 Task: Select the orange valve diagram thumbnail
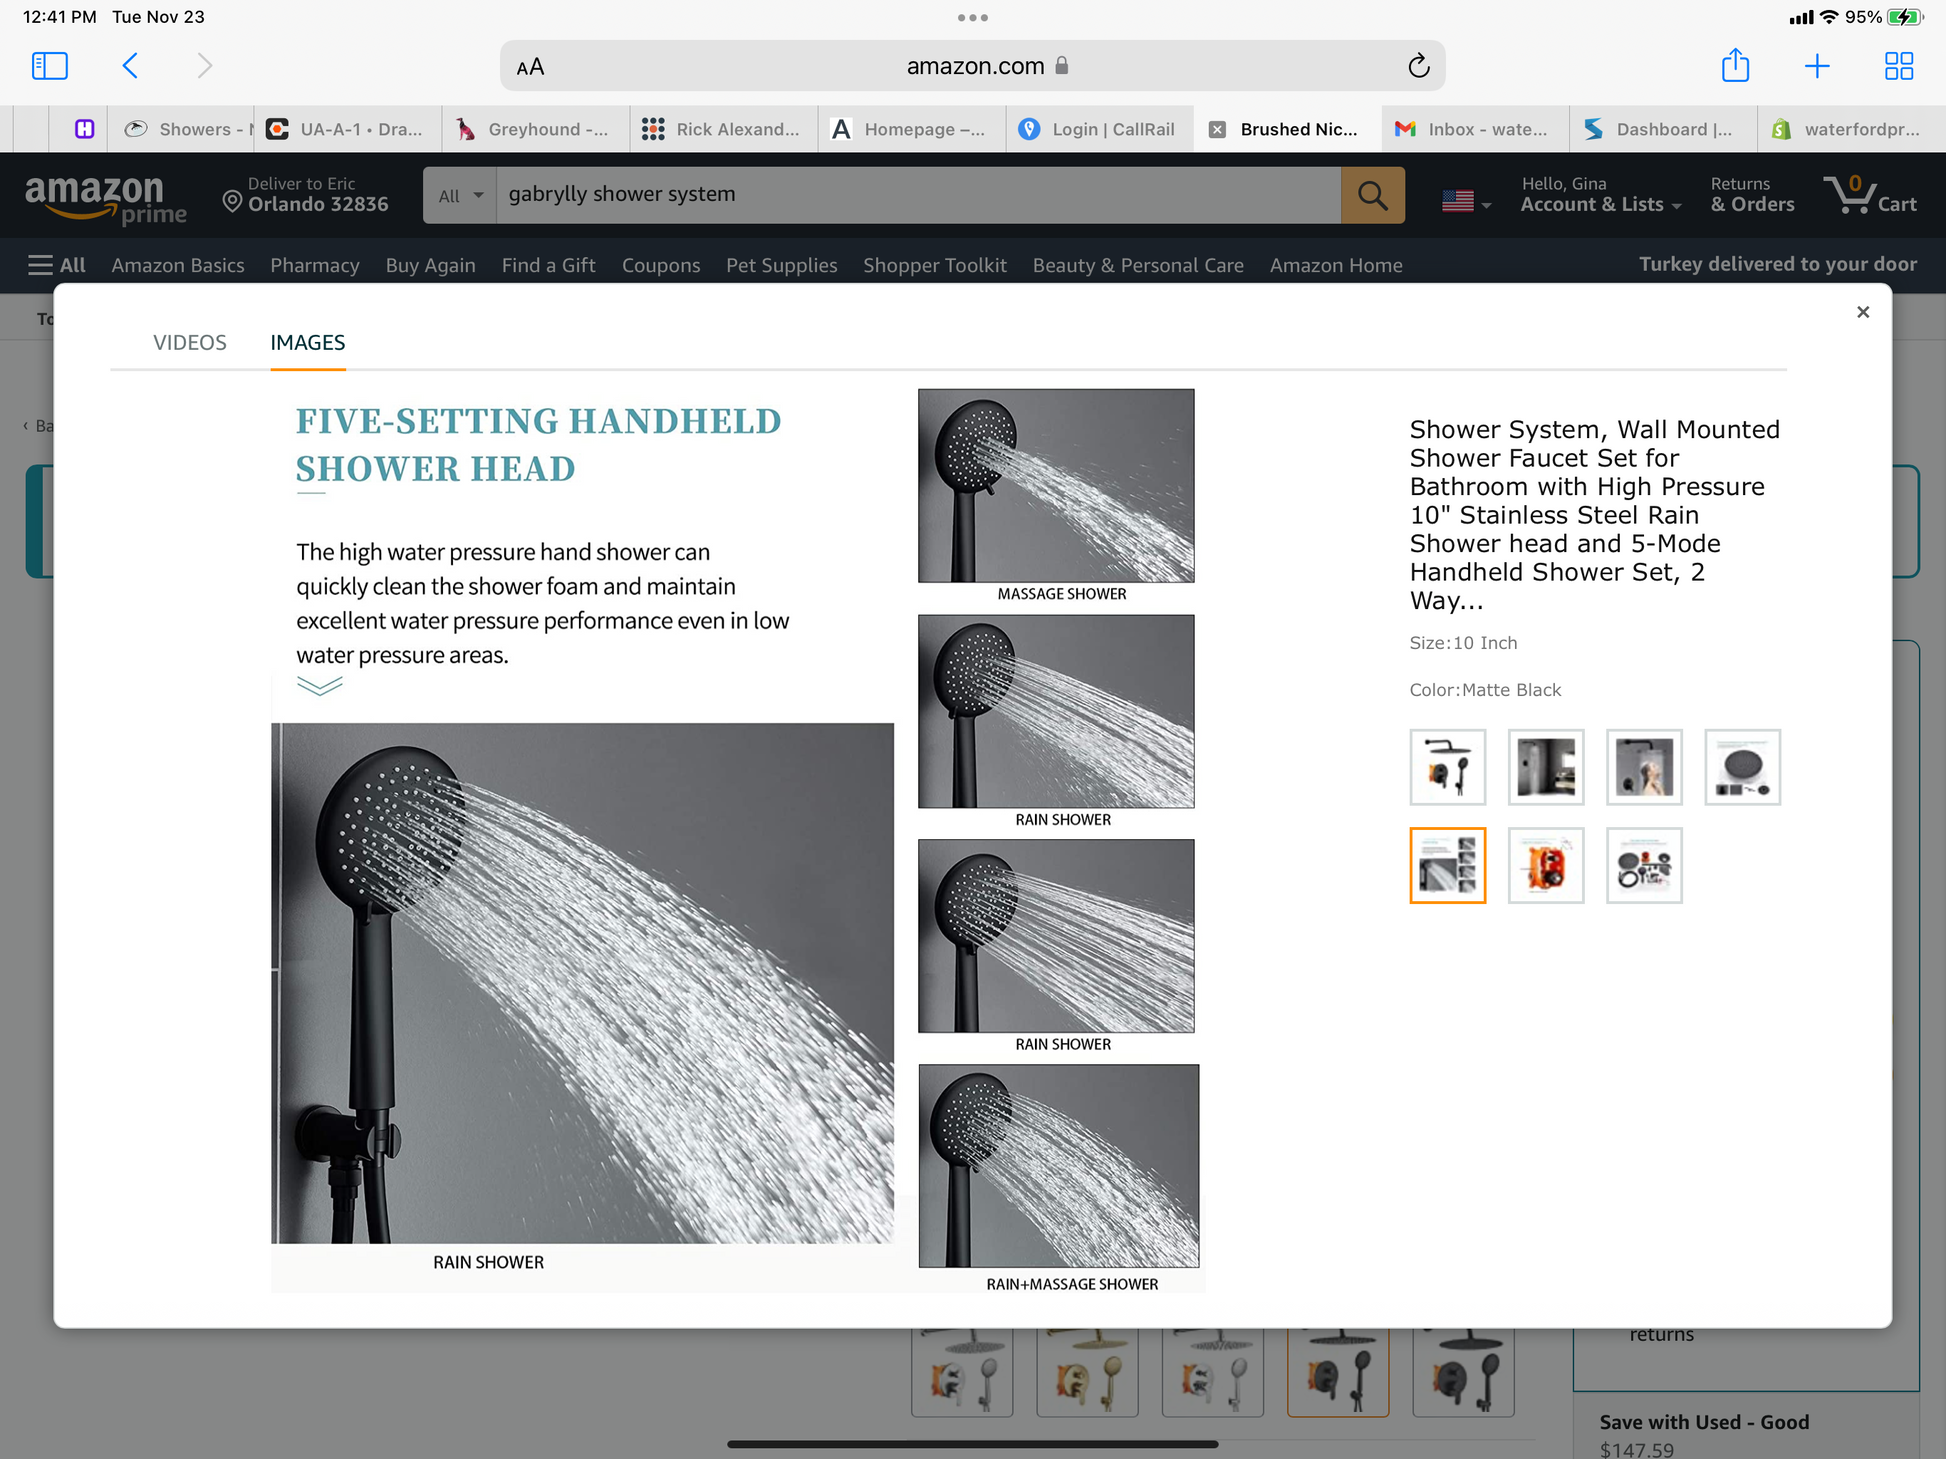click(x=1545, y=865)
